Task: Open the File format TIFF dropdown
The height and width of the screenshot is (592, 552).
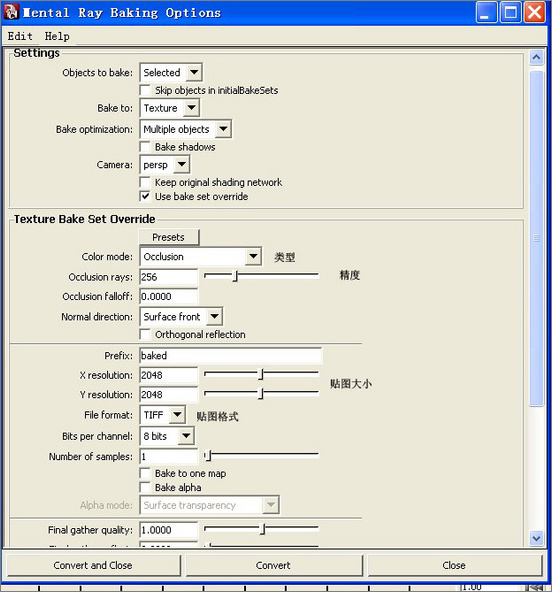Action: pos(162,415)
